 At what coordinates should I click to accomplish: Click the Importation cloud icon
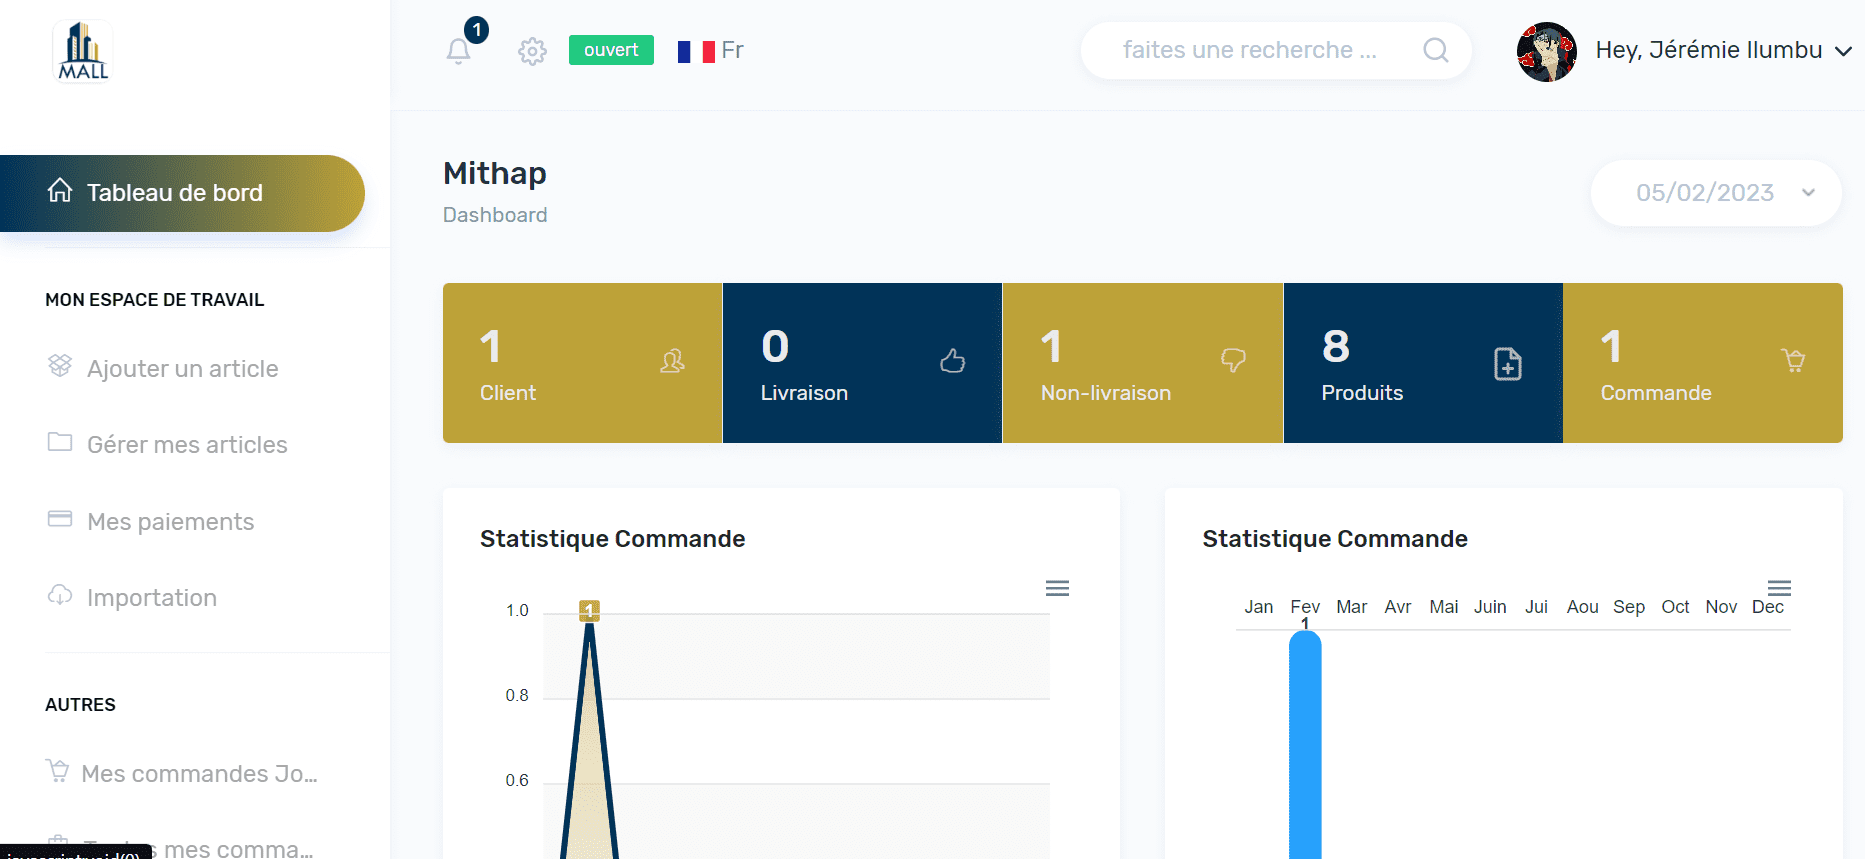pyautogui.click(x=60, y=594)
